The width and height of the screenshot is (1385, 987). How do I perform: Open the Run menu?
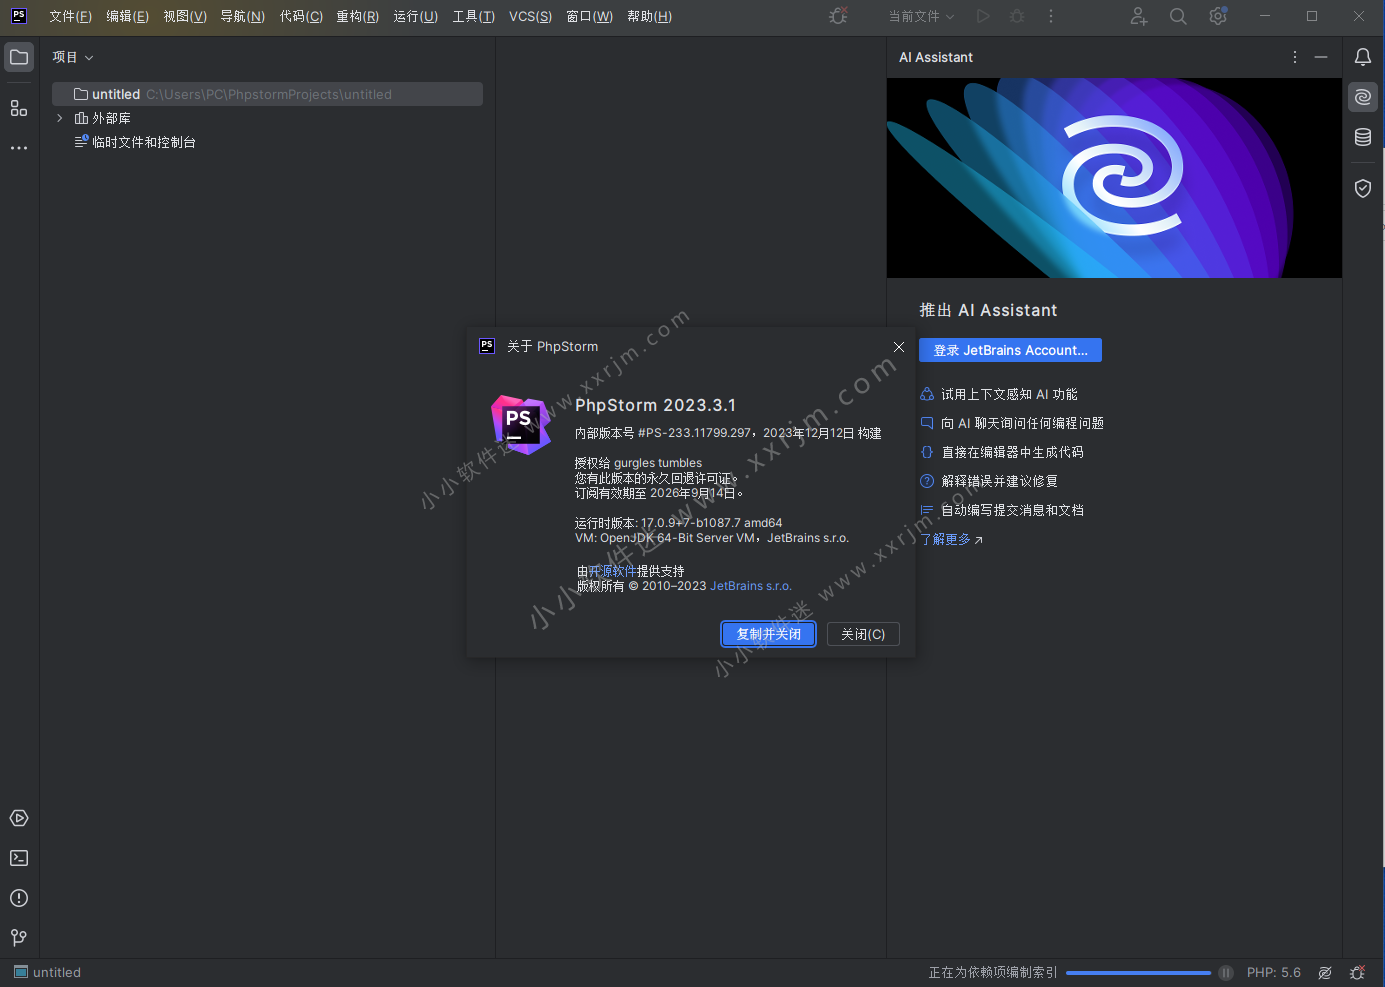coord(416,16)
